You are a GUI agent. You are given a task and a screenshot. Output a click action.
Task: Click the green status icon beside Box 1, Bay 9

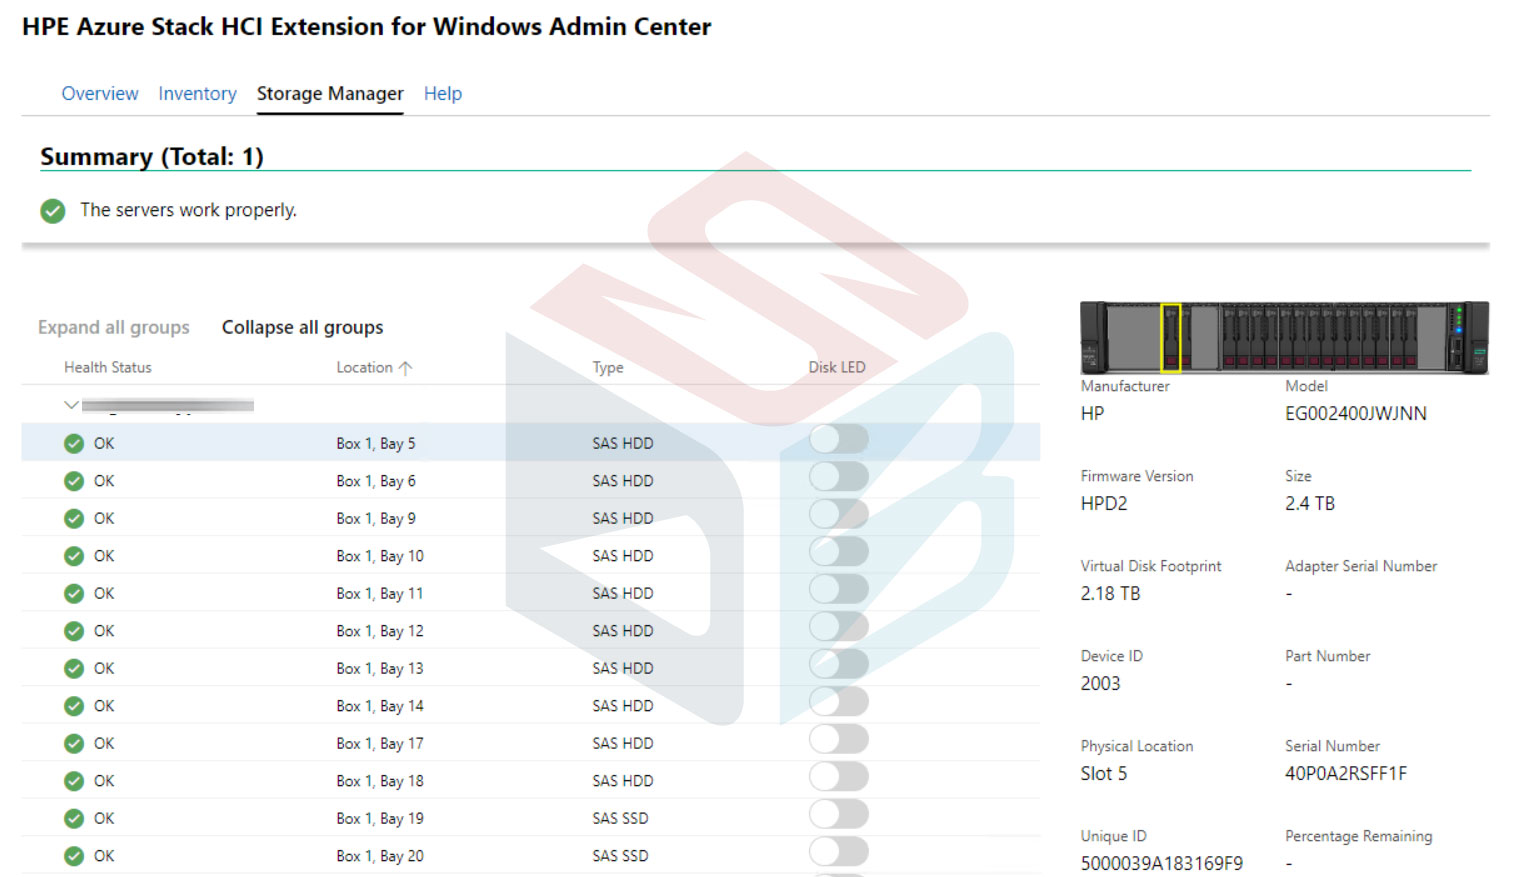74,518
